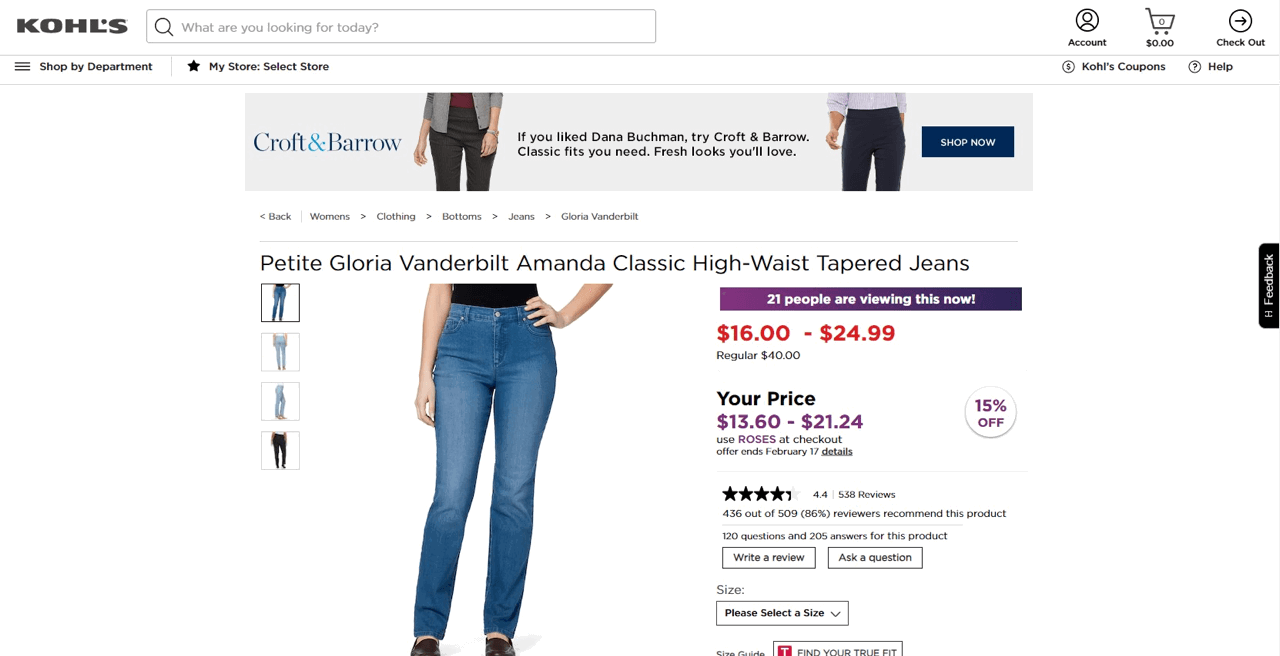Click the Kohl's Coupons dollar-sign icon
The width and height of the screenshot is (1280, 656).
(x=1069, y=66)
